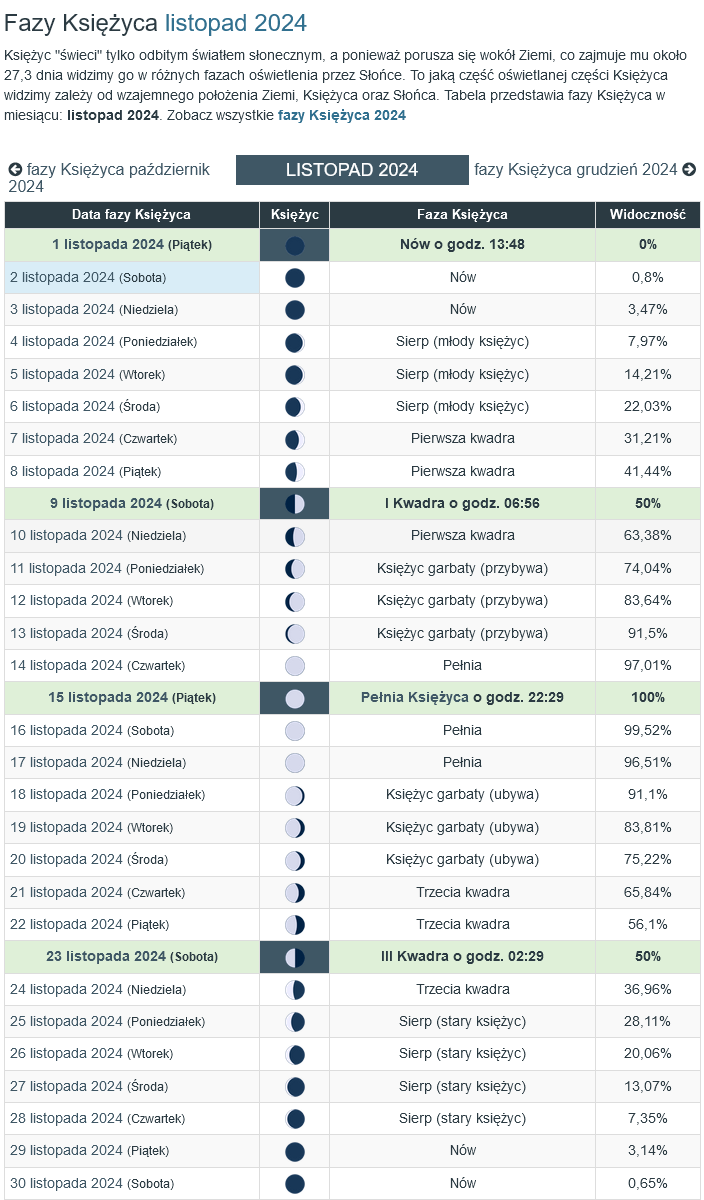
Task: Click the moon icon for 20 listopada 2024
Action: [294, 860]
